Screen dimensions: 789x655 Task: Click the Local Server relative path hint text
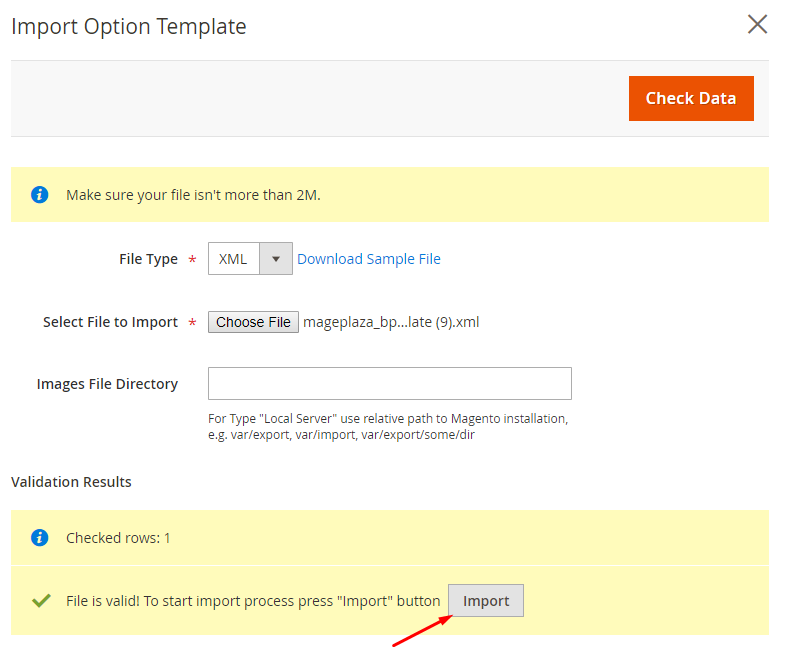pos(388,426)
